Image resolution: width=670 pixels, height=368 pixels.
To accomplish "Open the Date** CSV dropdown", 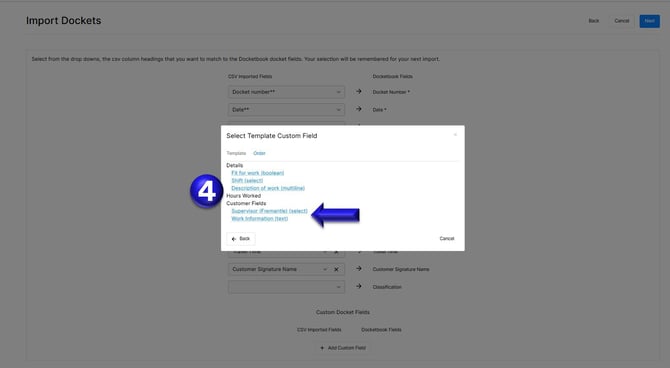I will pos(286,110).
